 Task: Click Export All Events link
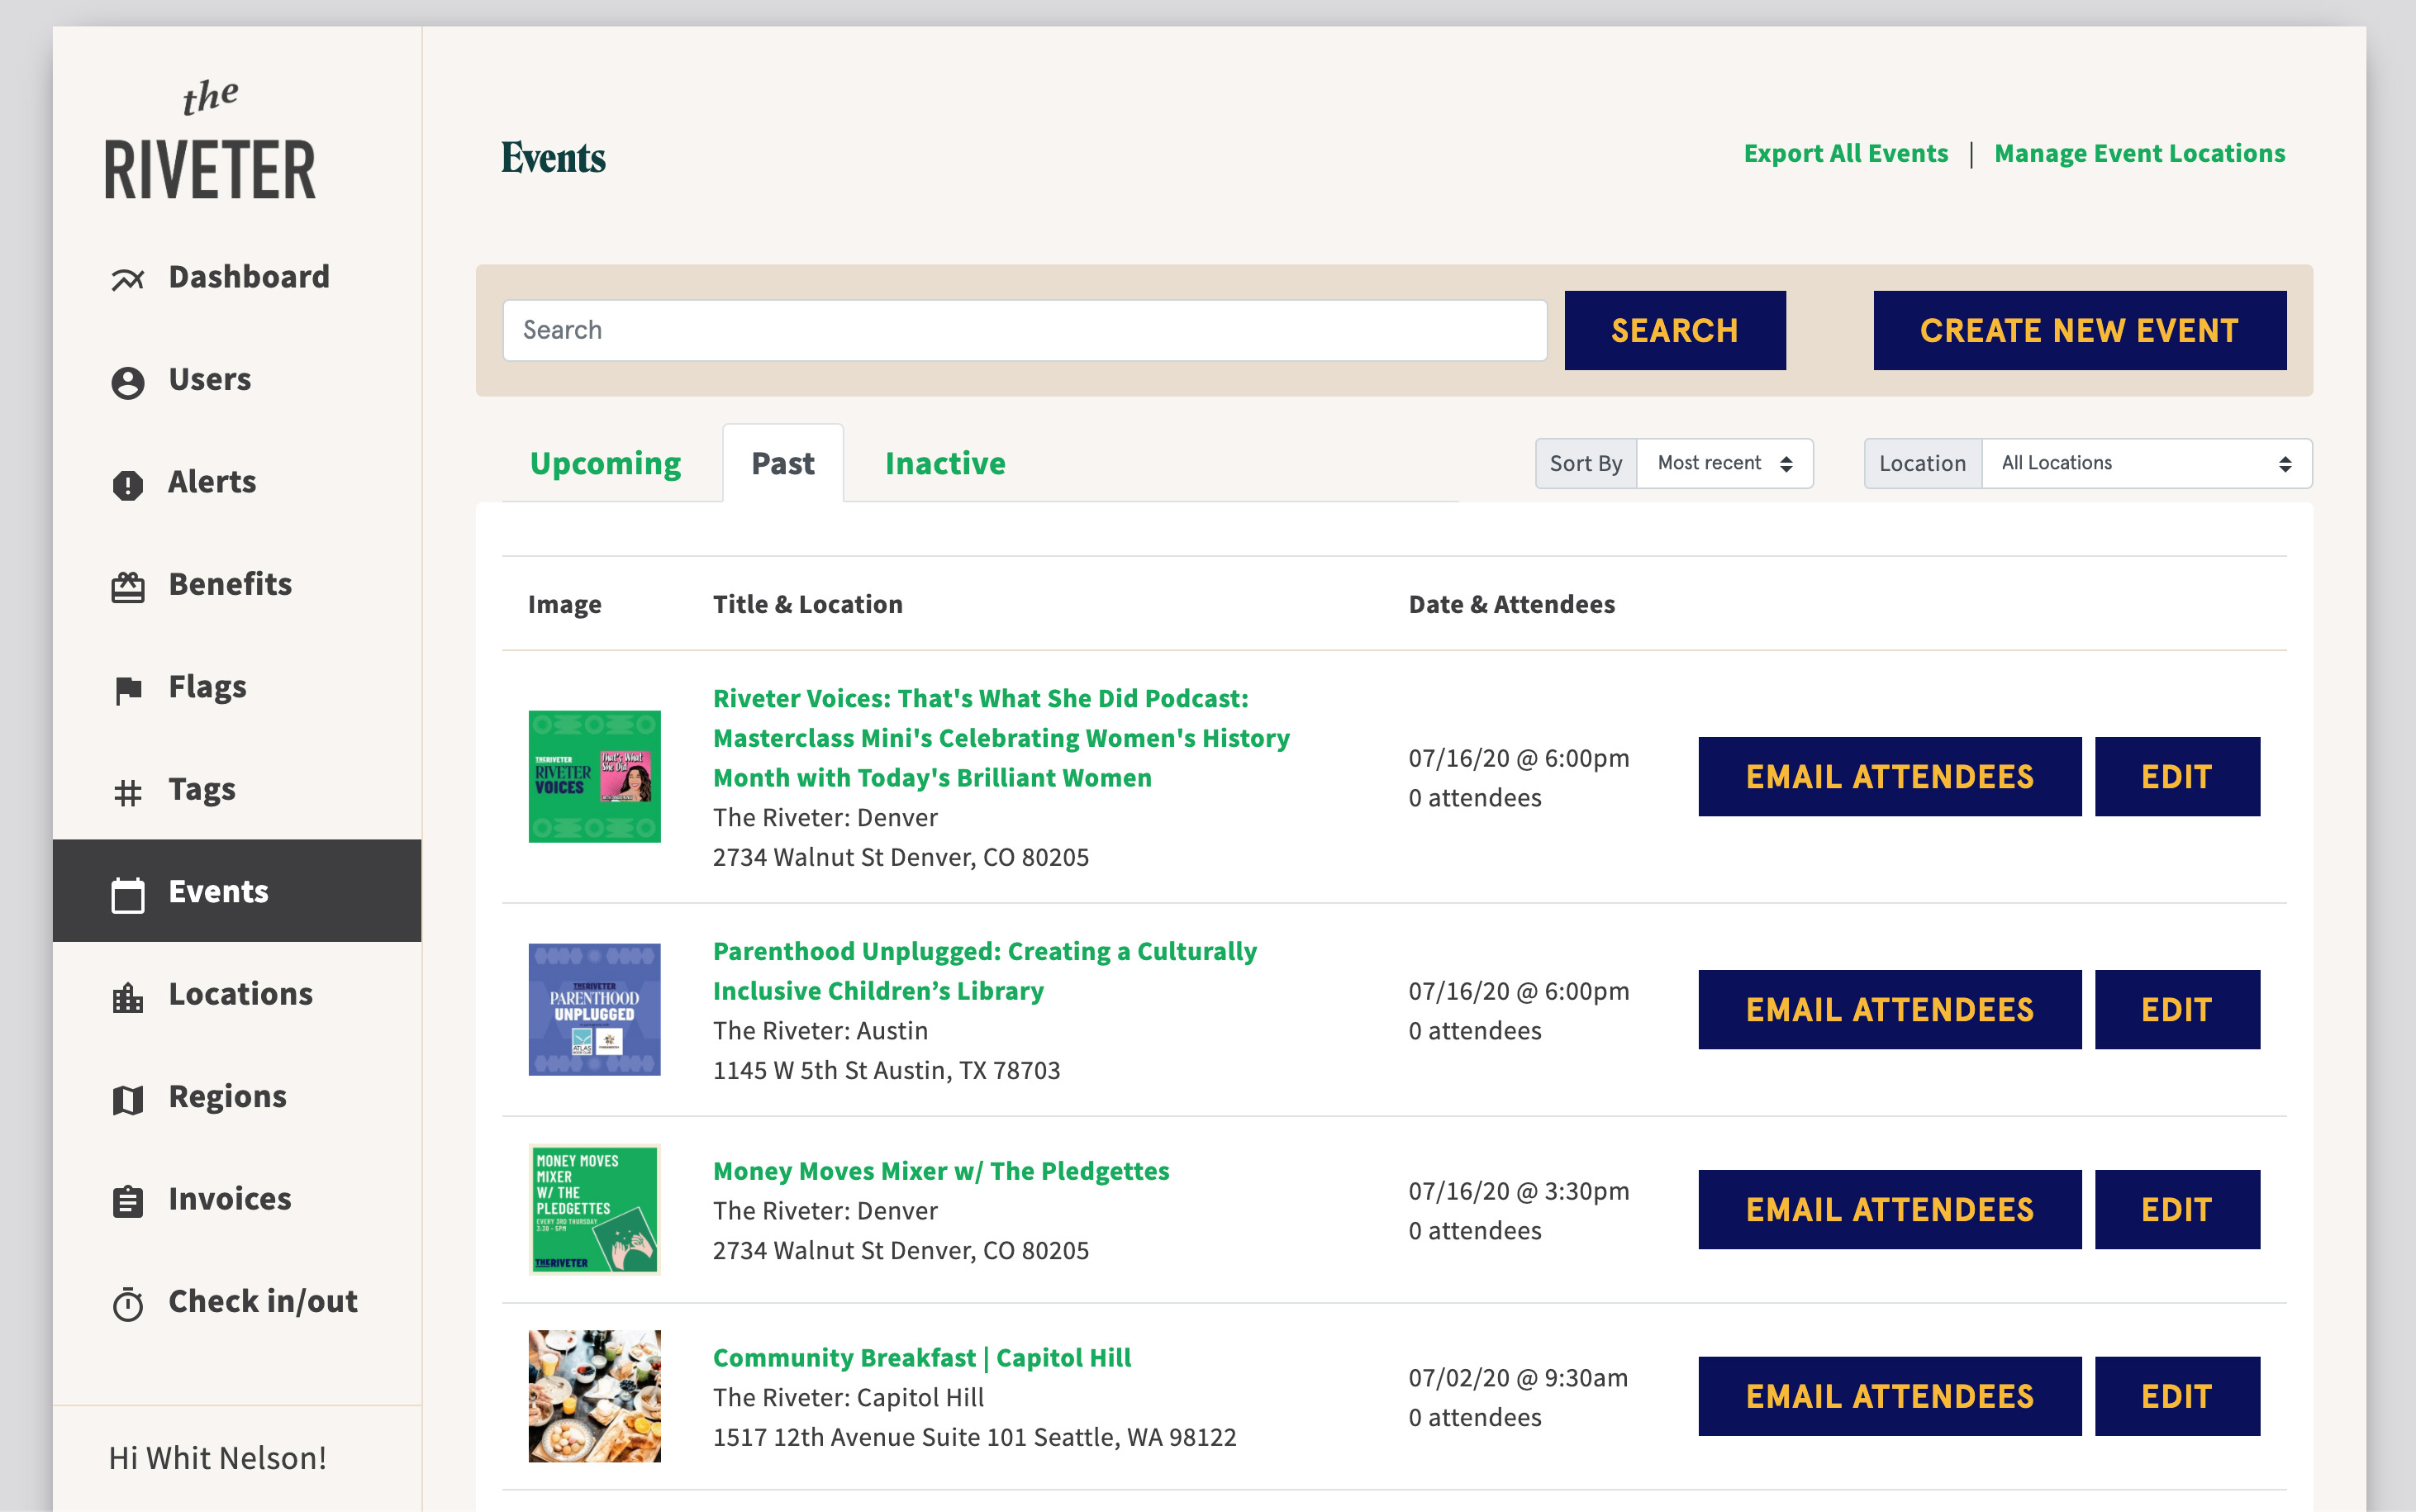1845,153
